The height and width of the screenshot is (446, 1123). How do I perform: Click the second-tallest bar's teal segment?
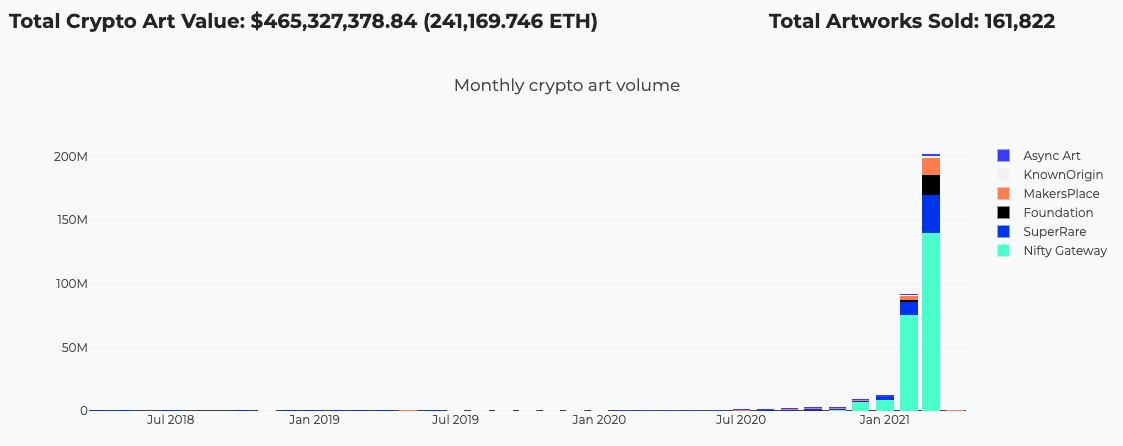tap(908, 362)
